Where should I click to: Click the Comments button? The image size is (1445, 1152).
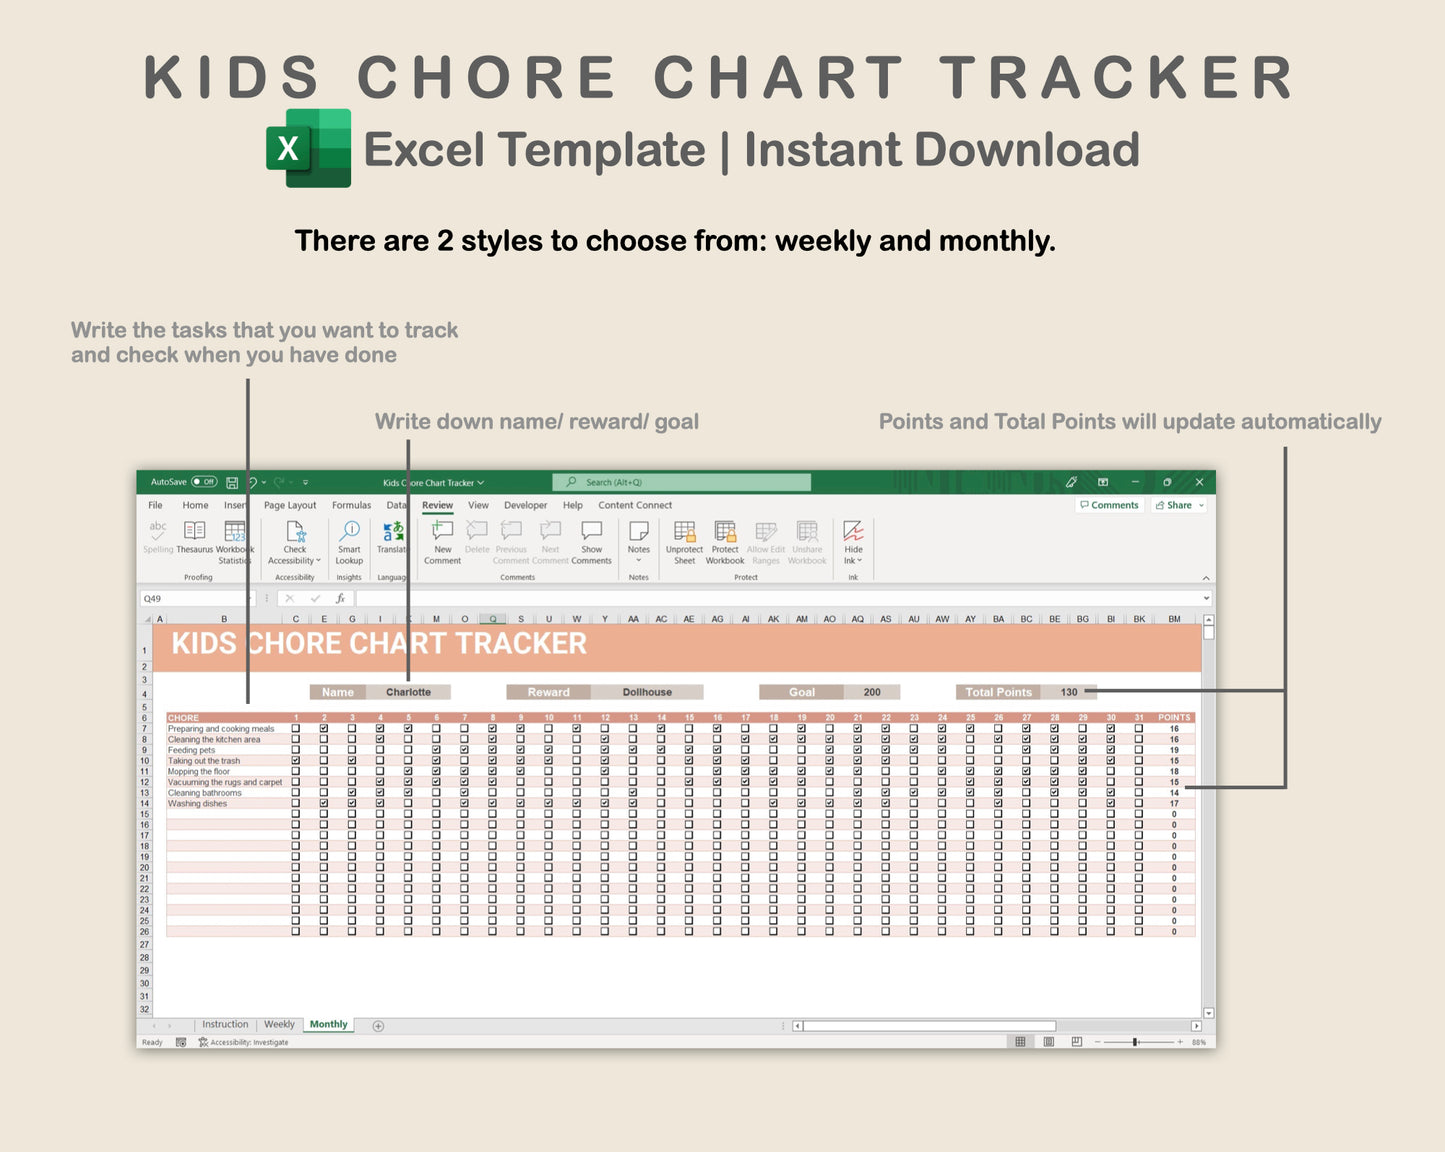[1109, 505]
